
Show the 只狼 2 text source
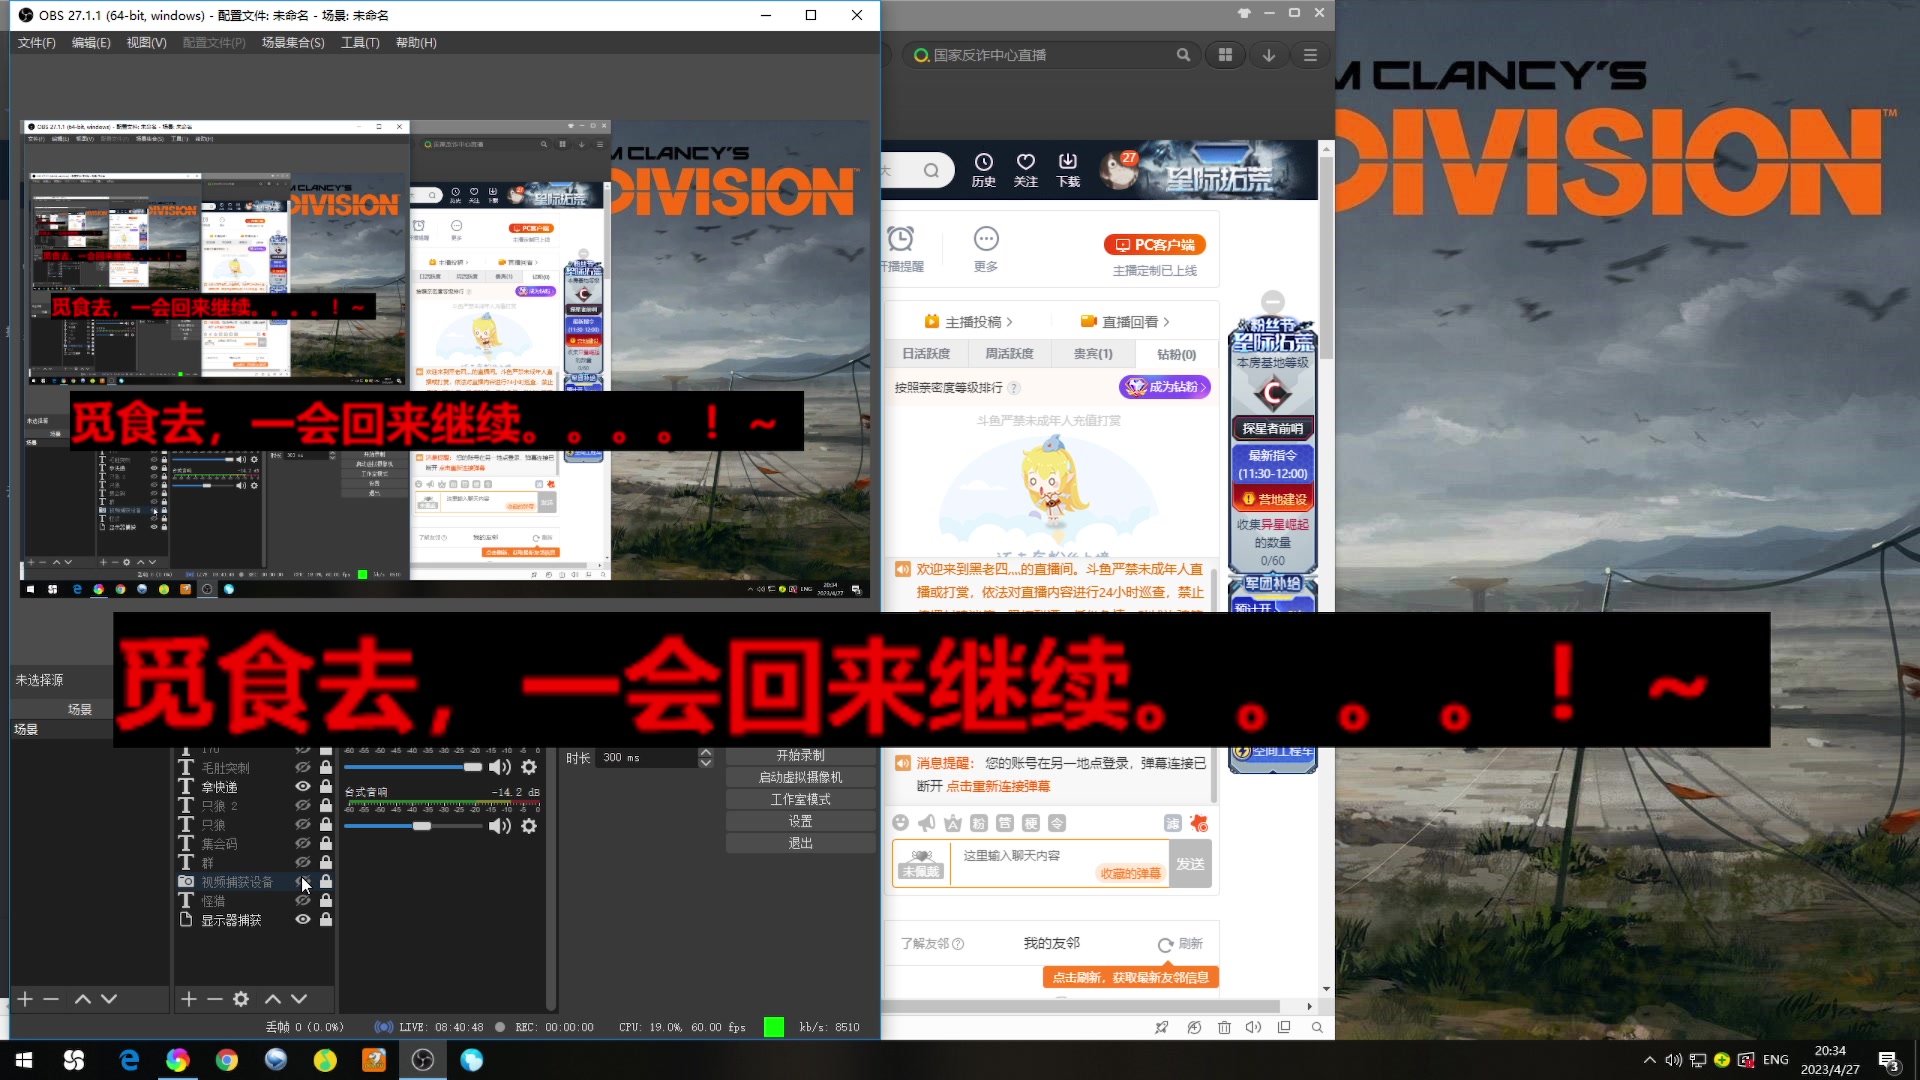coord(302,805)
